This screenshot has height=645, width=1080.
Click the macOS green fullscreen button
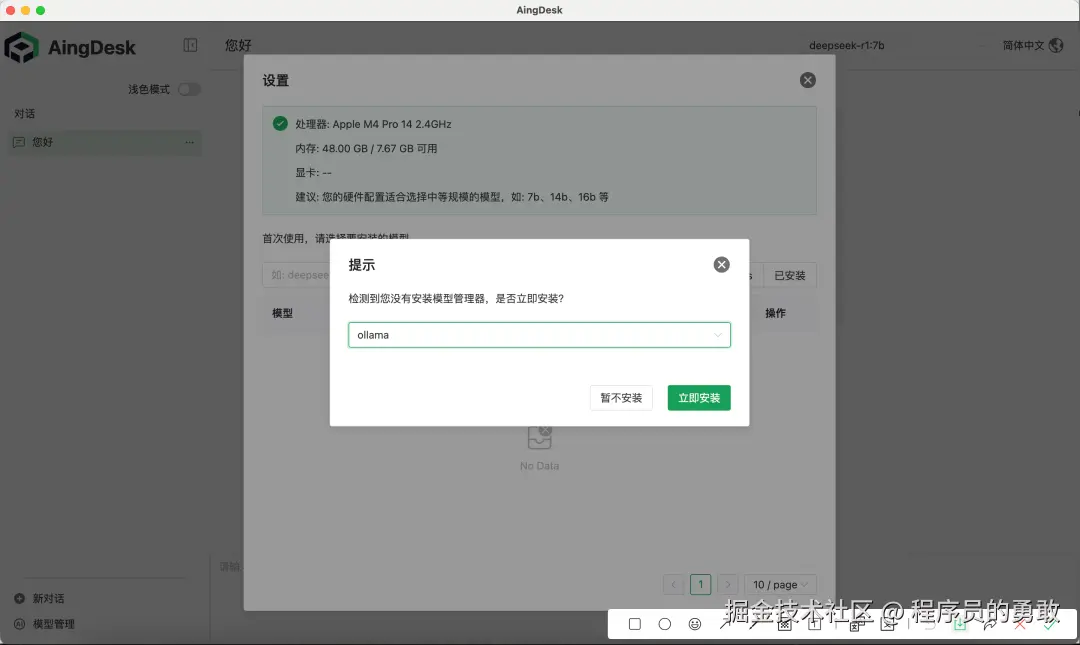click(x=41, y=10)
